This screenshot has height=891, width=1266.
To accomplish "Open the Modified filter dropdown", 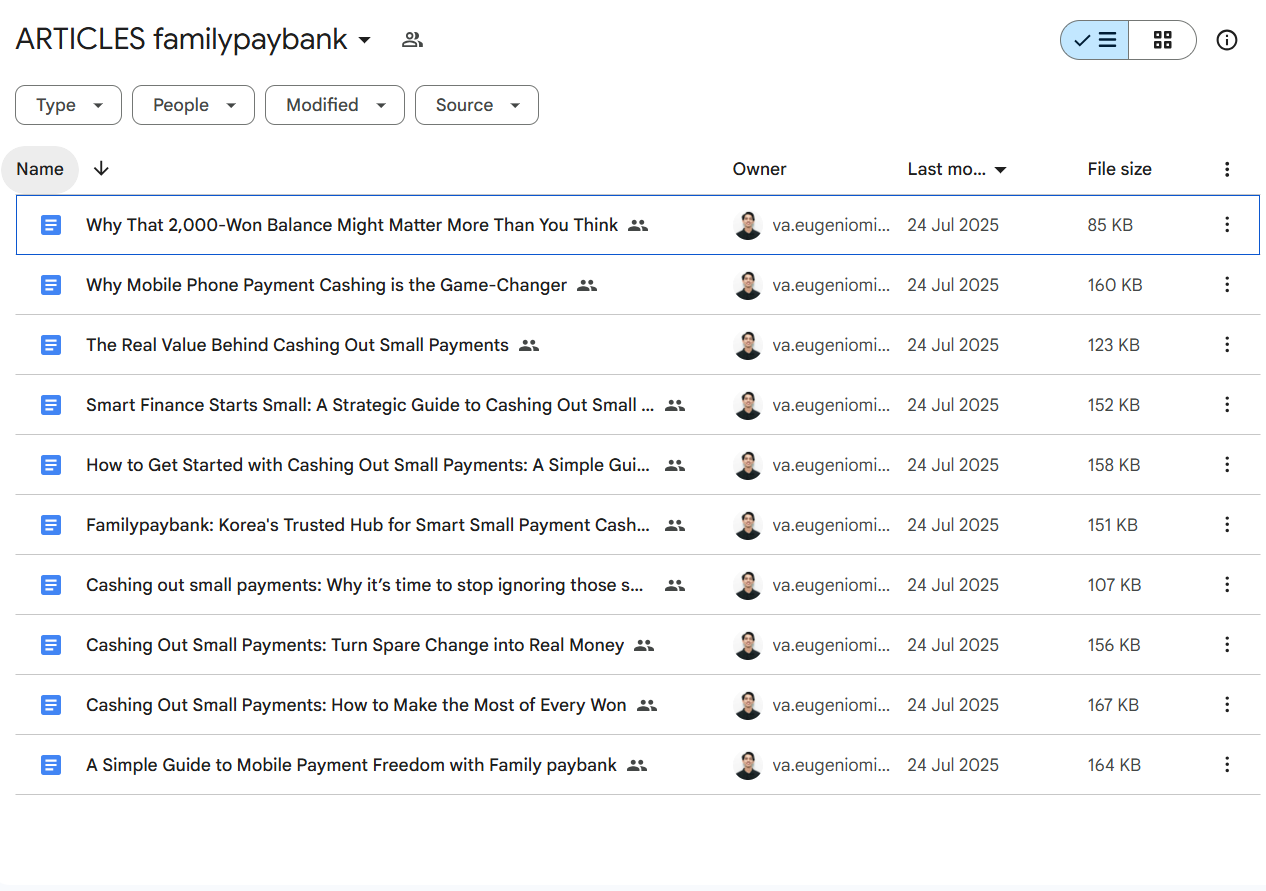I will (335, 105).
